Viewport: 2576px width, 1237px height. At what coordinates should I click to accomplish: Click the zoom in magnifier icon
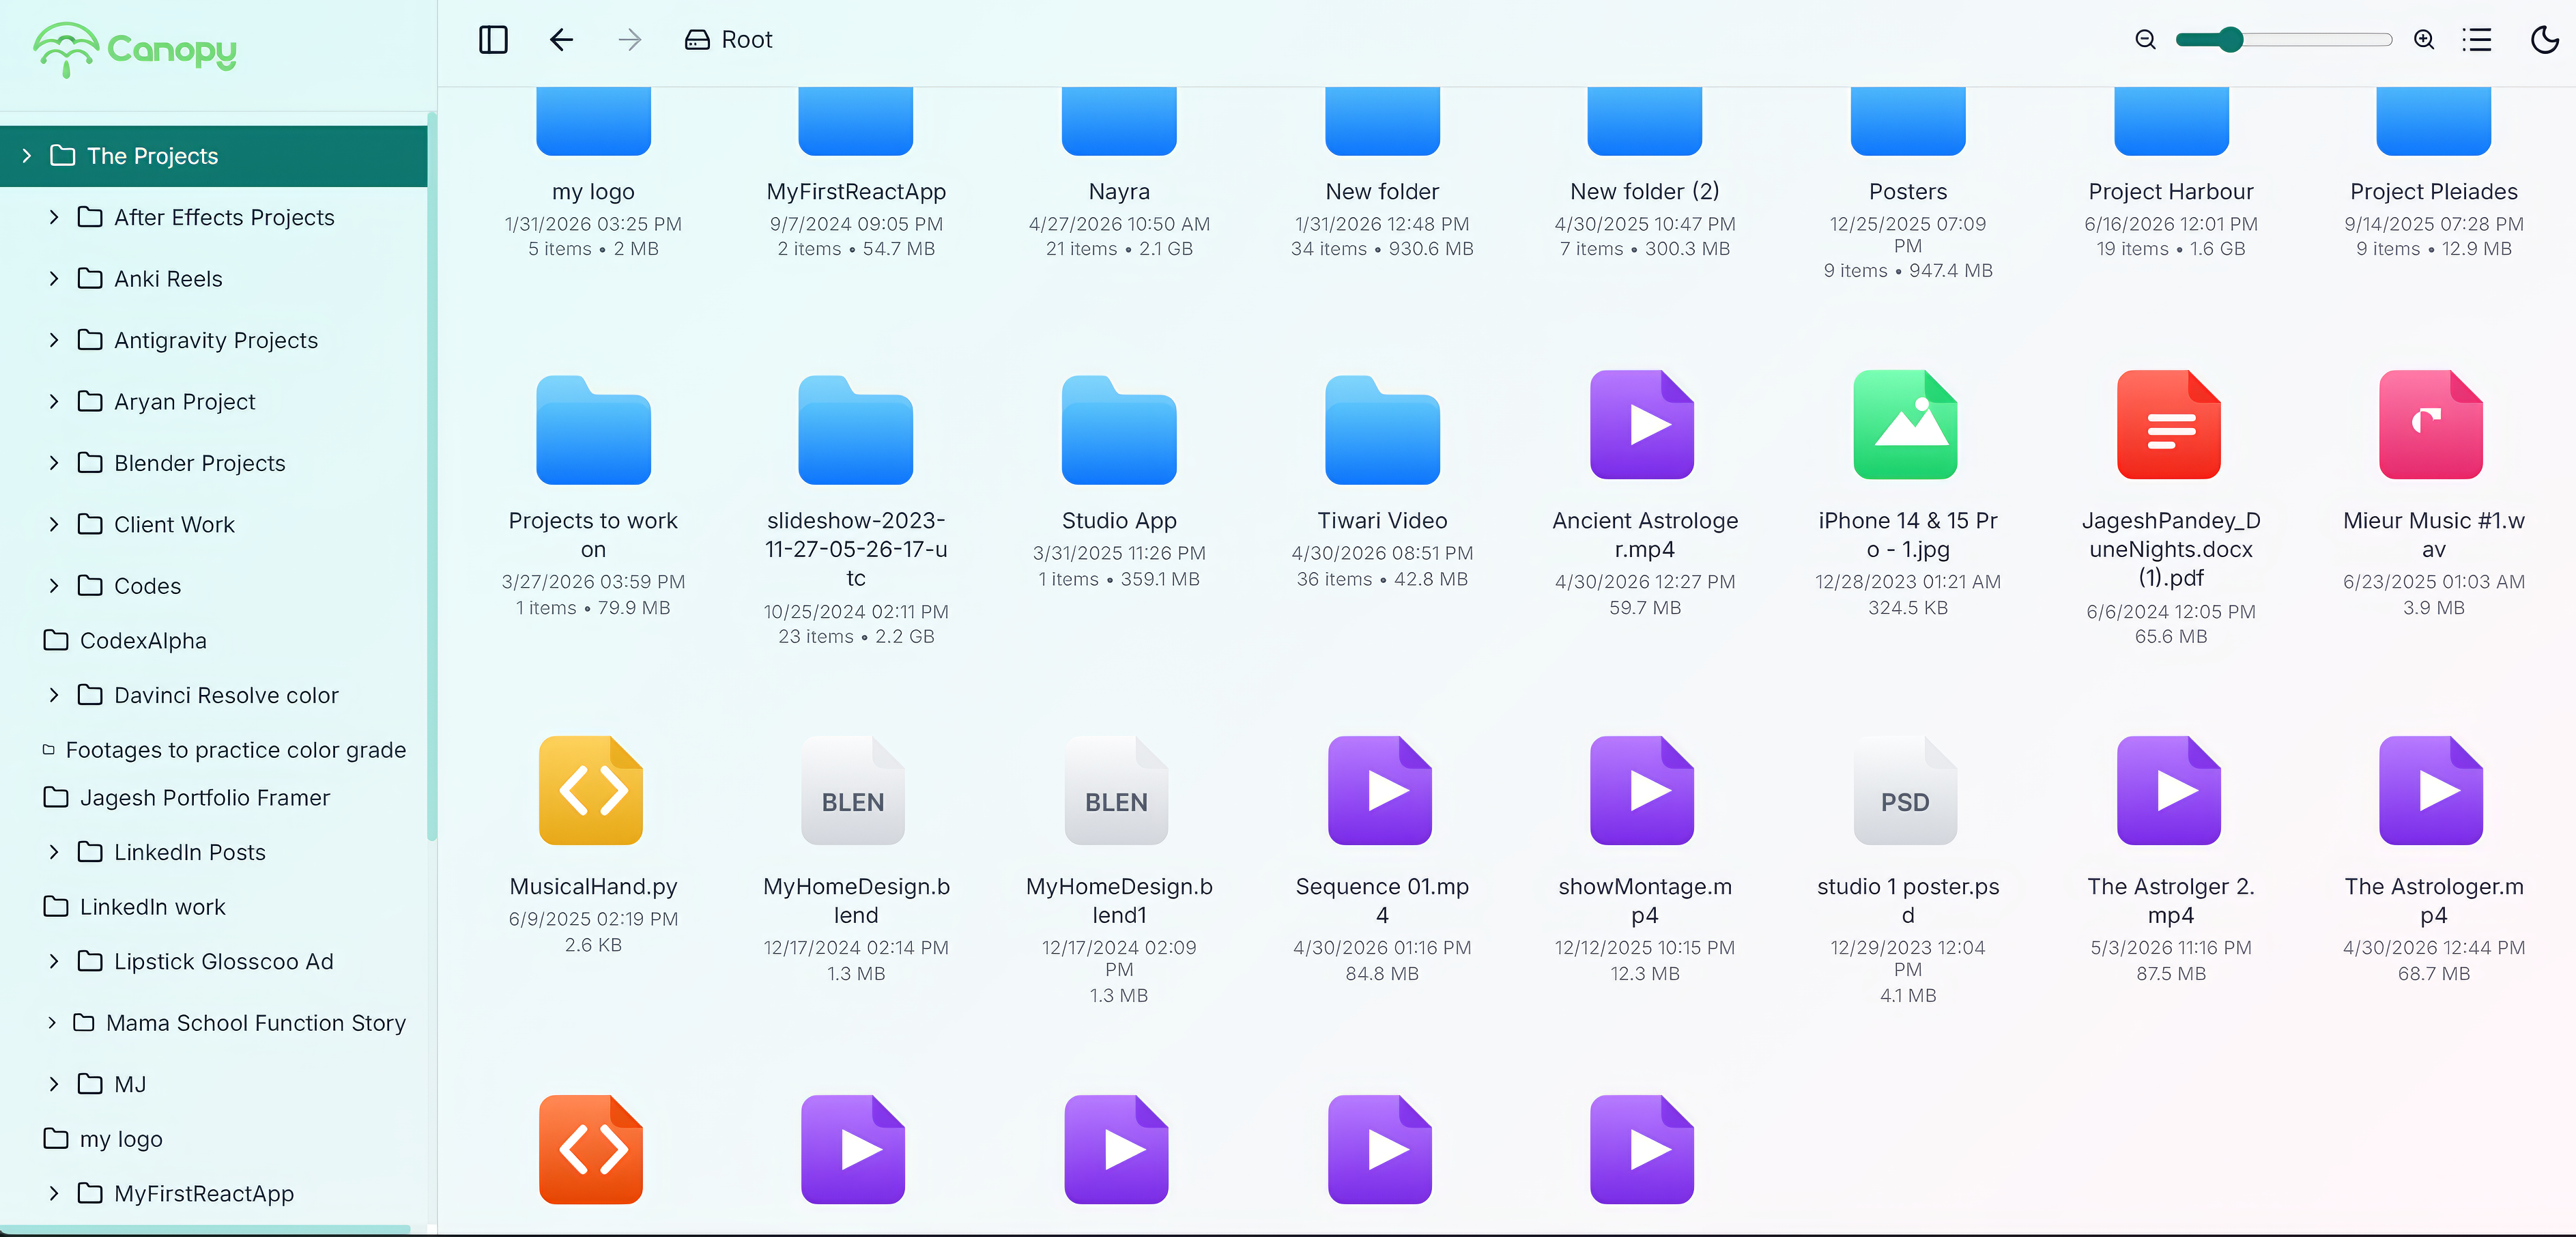(2424, 40)
